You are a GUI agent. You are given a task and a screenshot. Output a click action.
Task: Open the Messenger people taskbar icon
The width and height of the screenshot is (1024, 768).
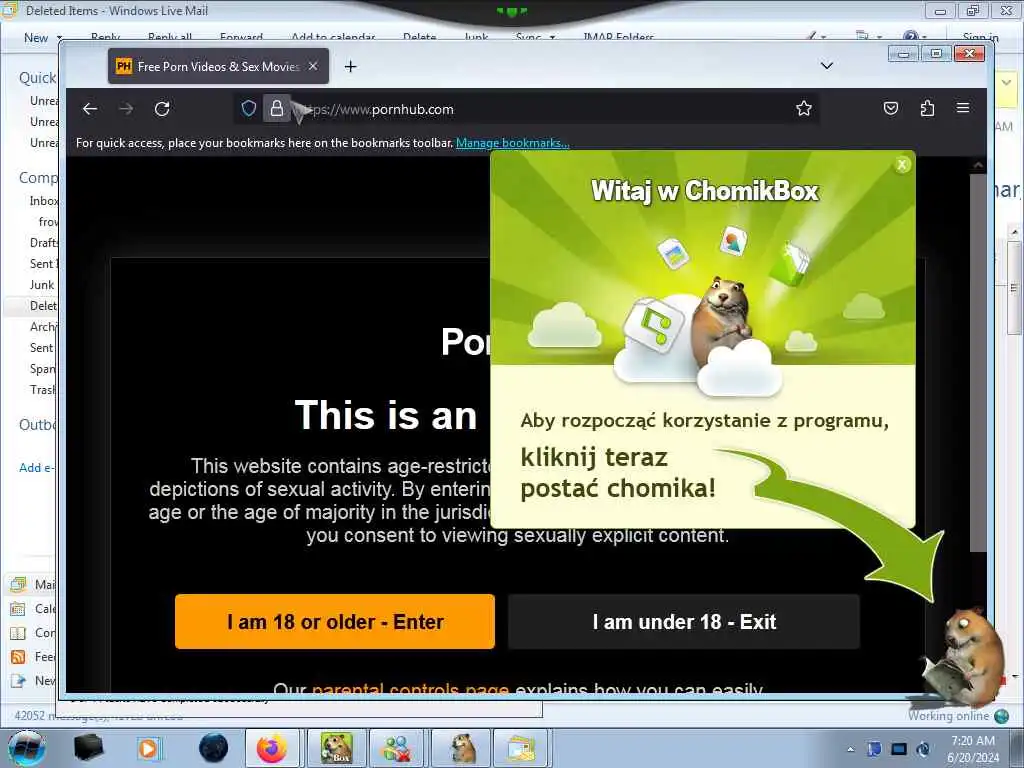click(x=398, y=748)
